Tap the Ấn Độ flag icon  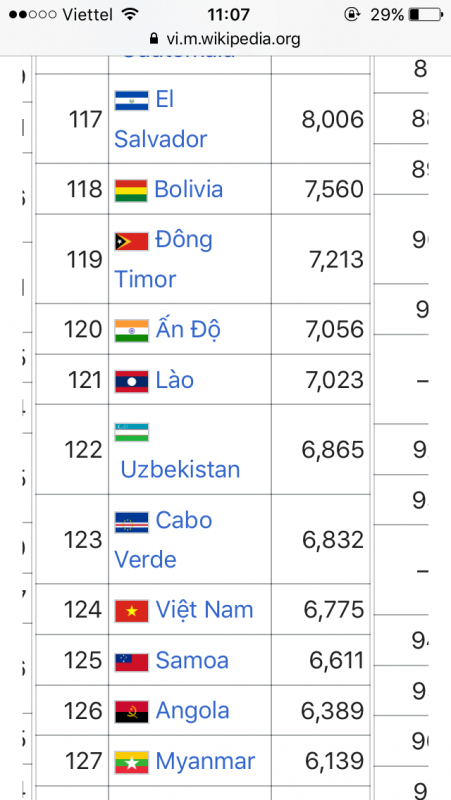pos(132,331)
